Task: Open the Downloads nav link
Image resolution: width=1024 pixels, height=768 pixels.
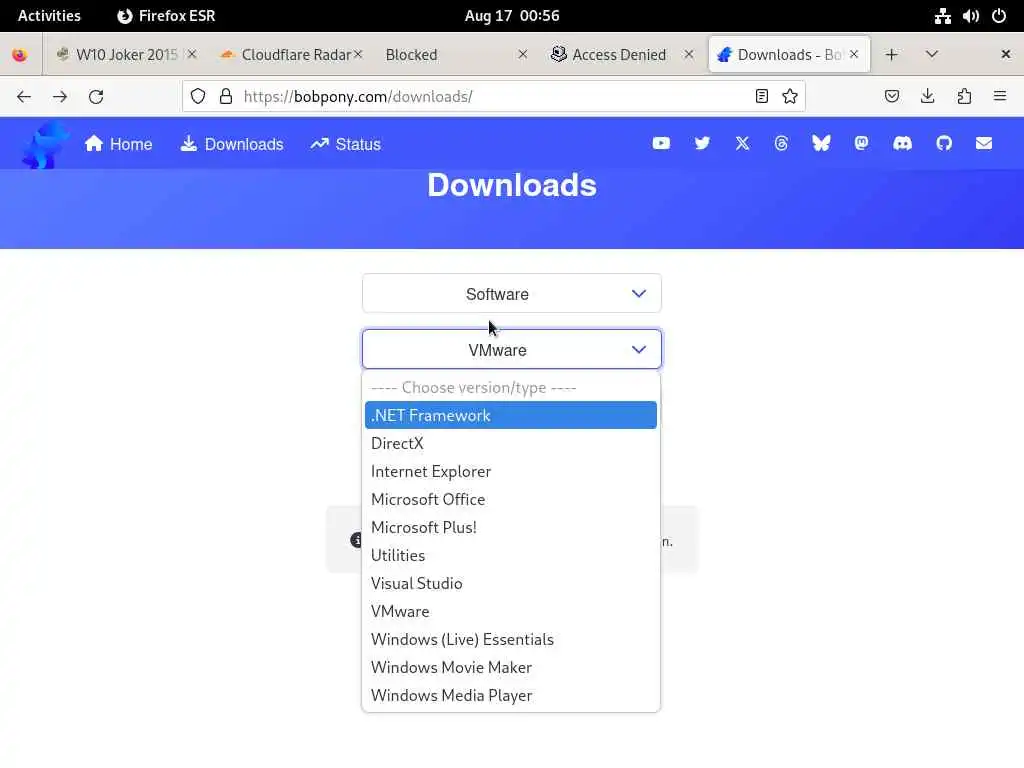Action: coord(232,144)
